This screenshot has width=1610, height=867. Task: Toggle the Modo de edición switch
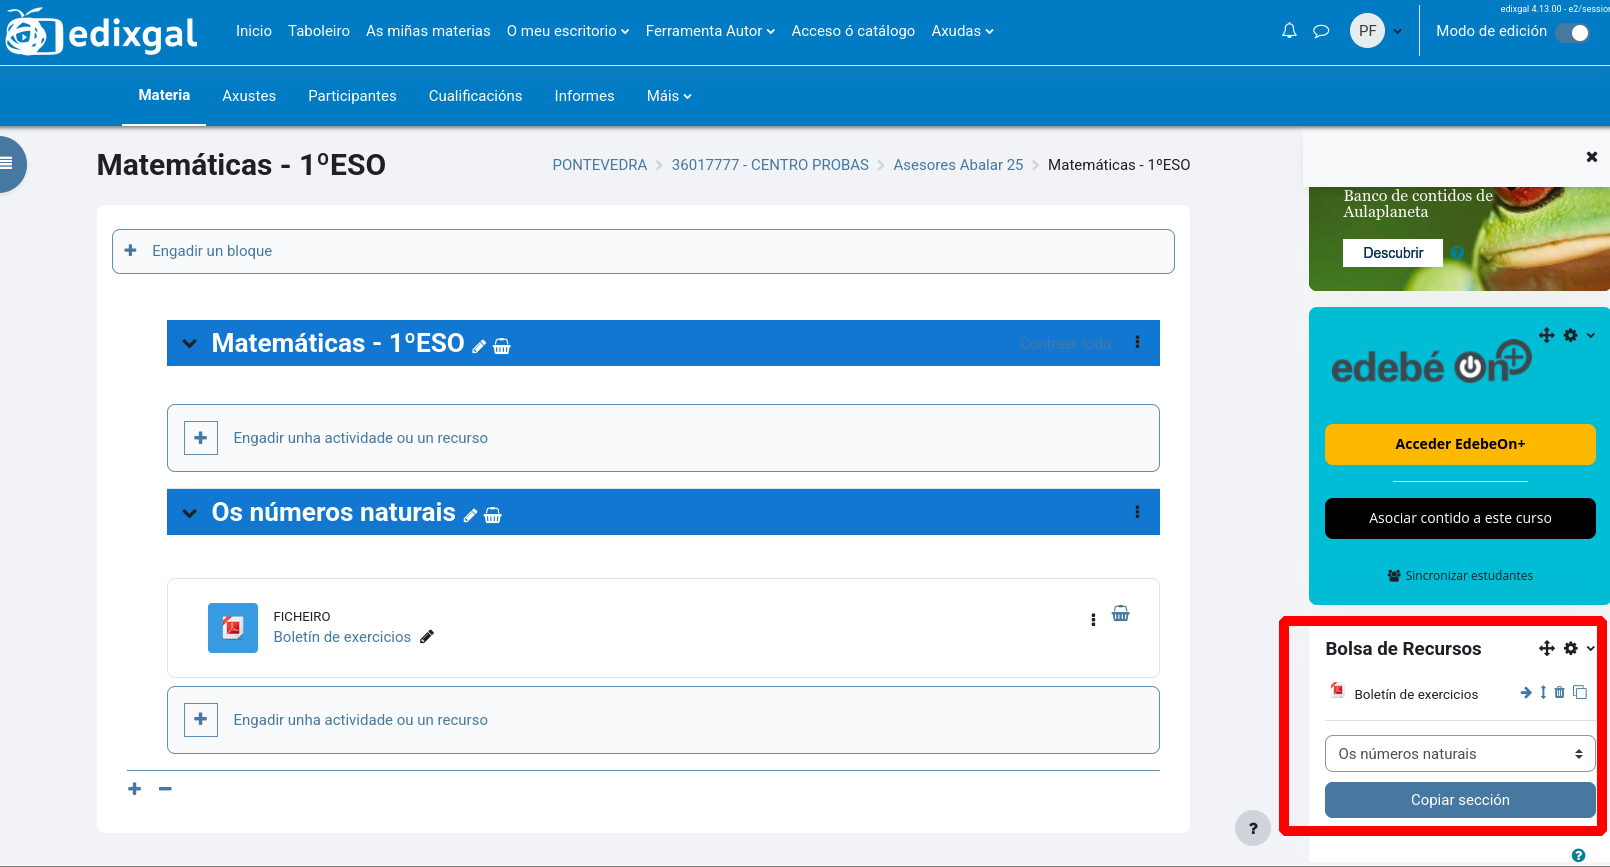click(1572, 32)
